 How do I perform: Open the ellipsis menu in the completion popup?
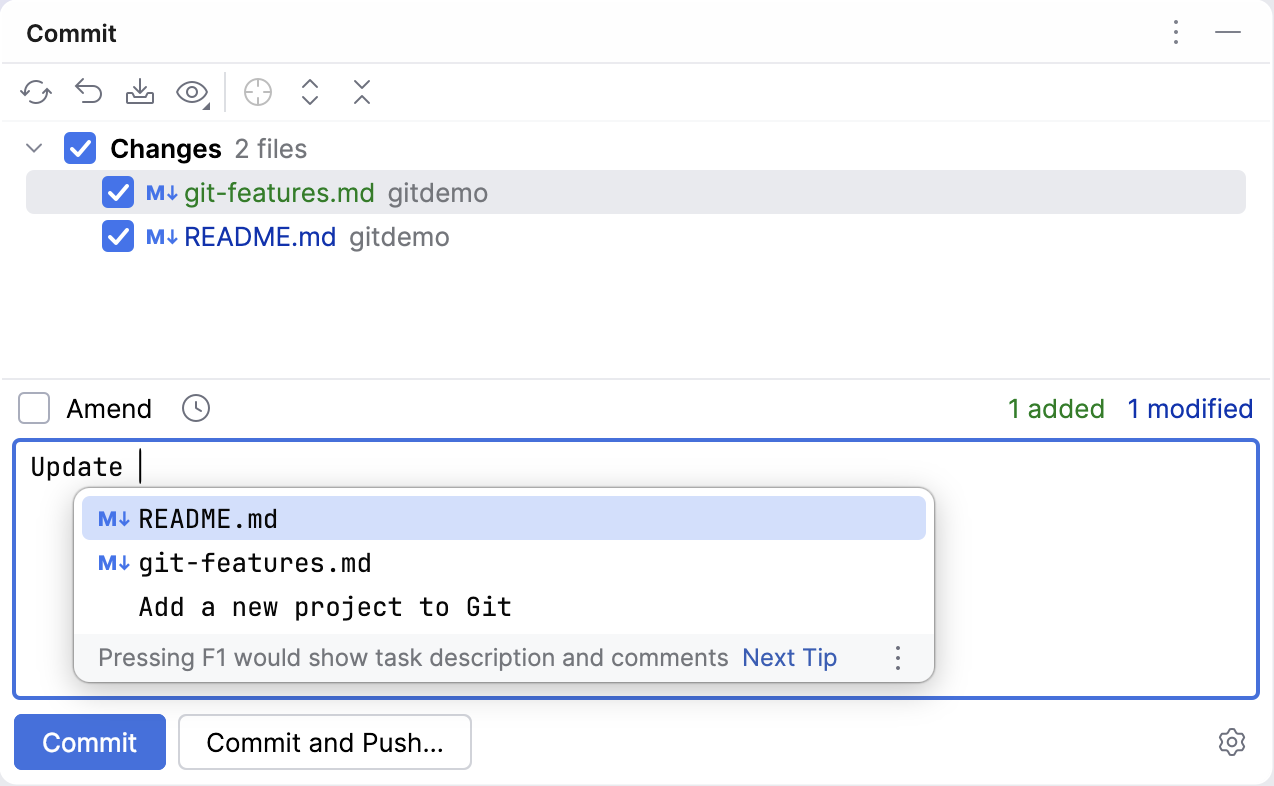tap(897, 657)
